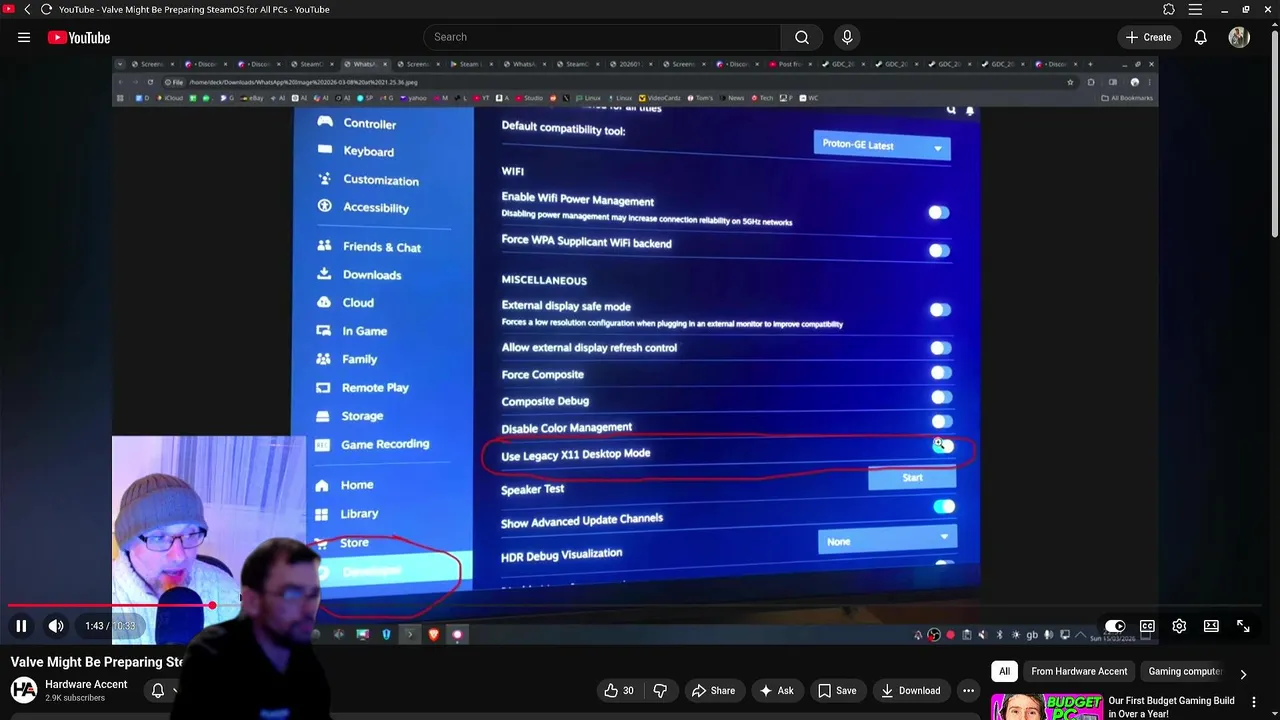The image size is (1280, 720).
Task: Click the Hardware Accent channel avatar
Action: [x=24, y=690]
